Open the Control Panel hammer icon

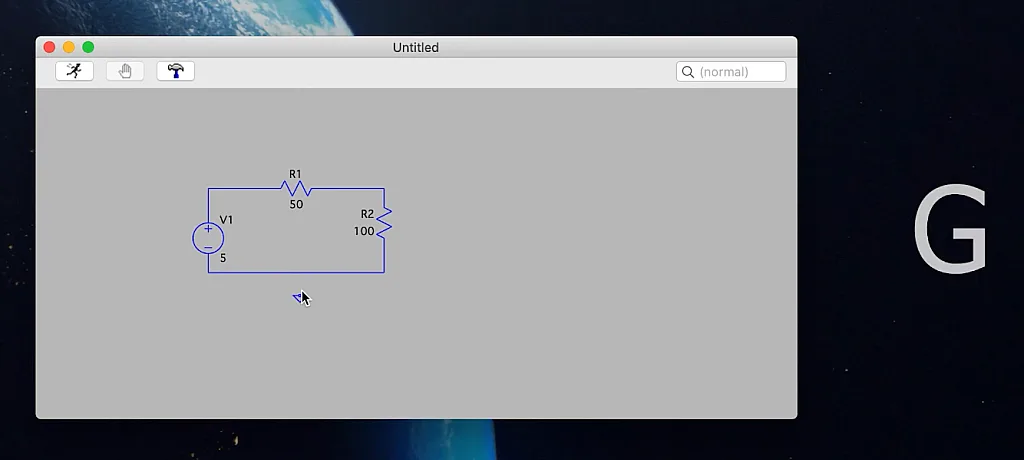176,71
